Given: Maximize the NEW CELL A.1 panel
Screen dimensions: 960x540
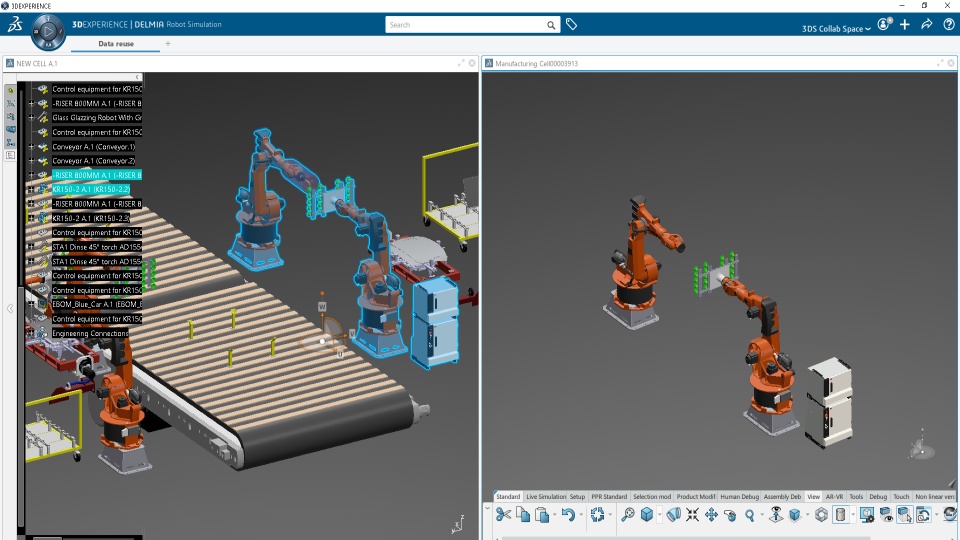Looking at the screenshot, I should (461, 63).
